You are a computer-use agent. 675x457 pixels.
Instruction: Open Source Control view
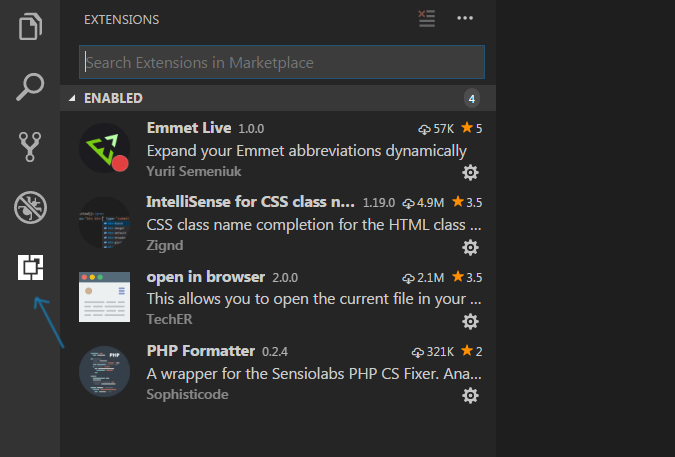coord(30,147)
